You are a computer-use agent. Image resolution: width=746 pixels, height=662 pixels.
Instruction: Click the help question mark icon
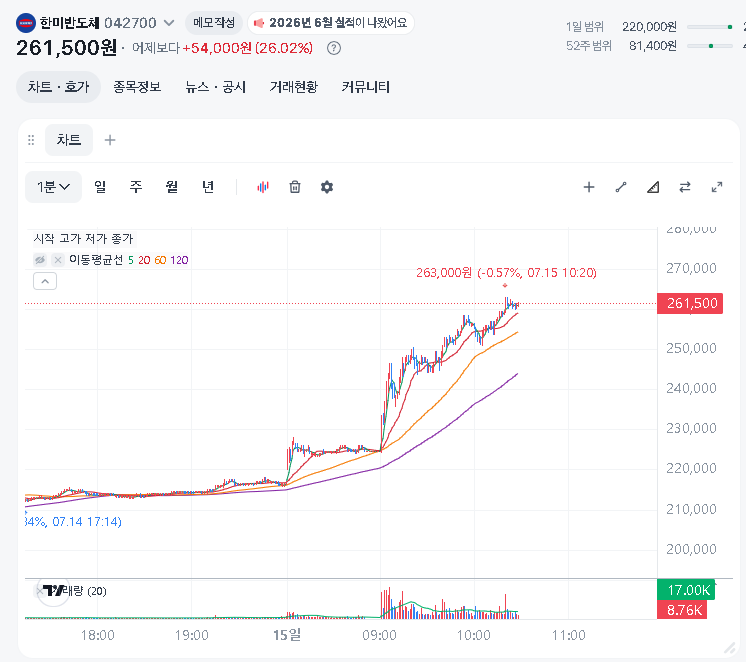pyautogui.click(x=334, y=48)
